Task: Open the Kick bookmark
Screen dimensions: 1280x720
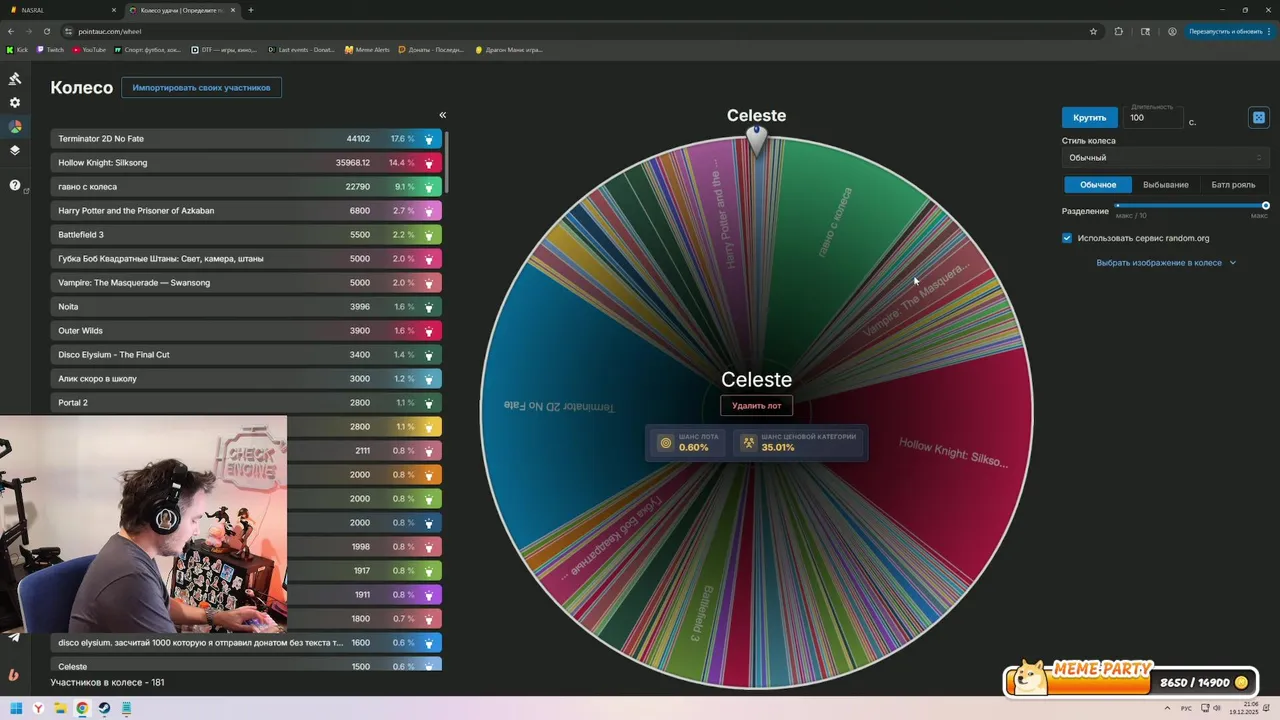Action: 17,49
